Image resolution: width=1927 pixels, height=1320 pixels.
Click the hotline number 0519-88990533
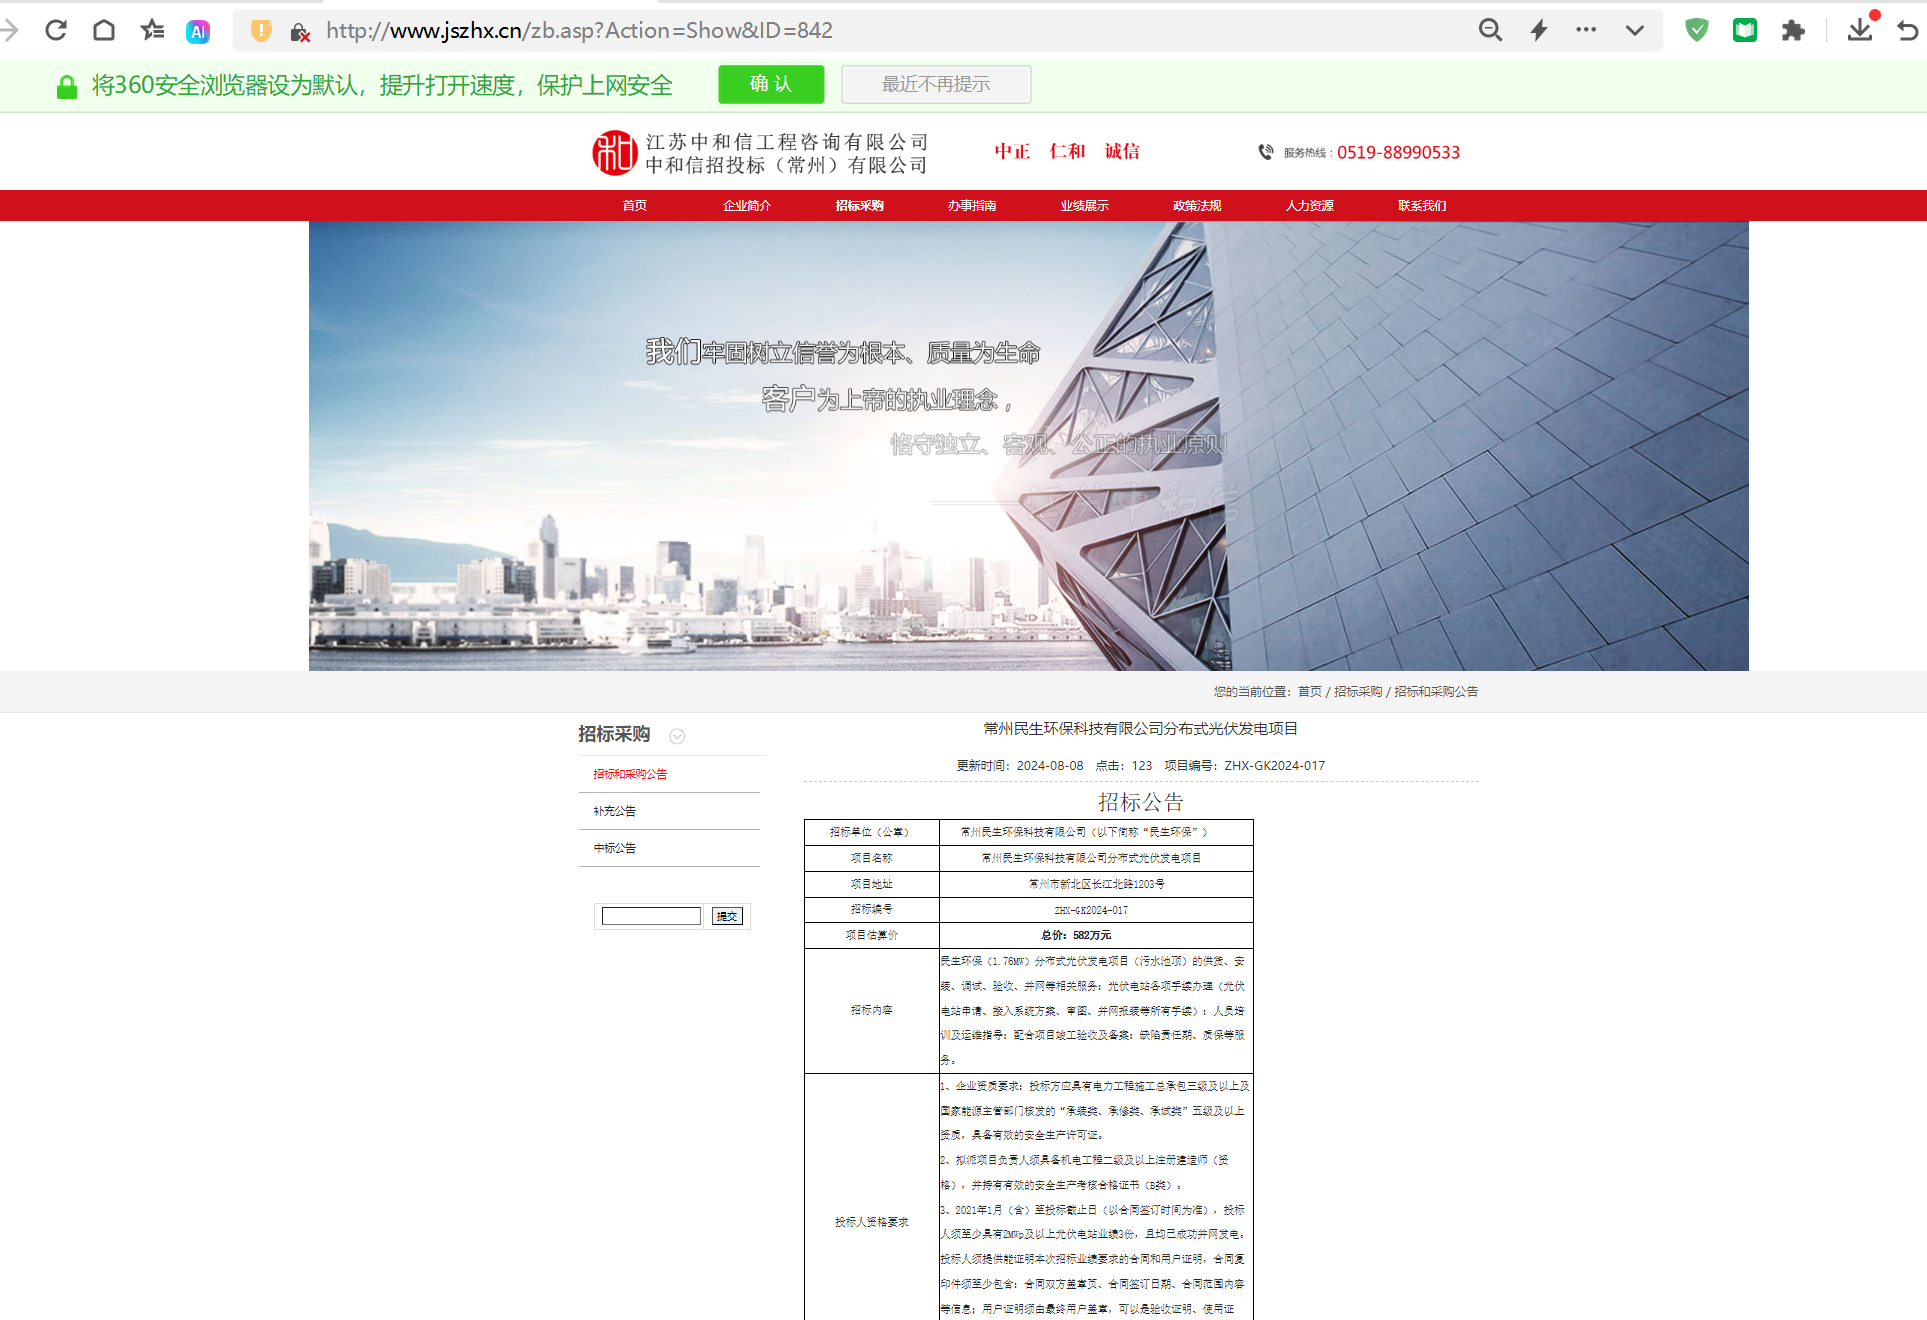click(x=1398, y=152)
